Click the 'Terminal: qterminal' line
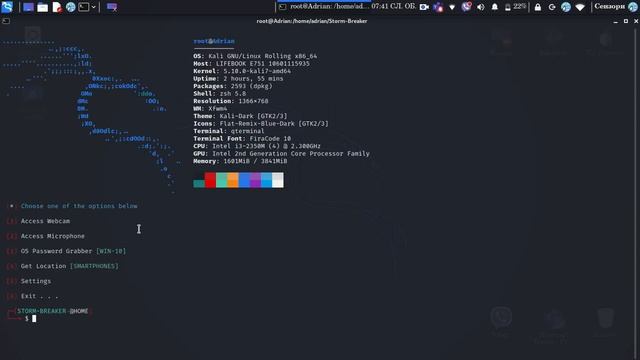This screenshot has width=640, height=360. click(229, 131)
